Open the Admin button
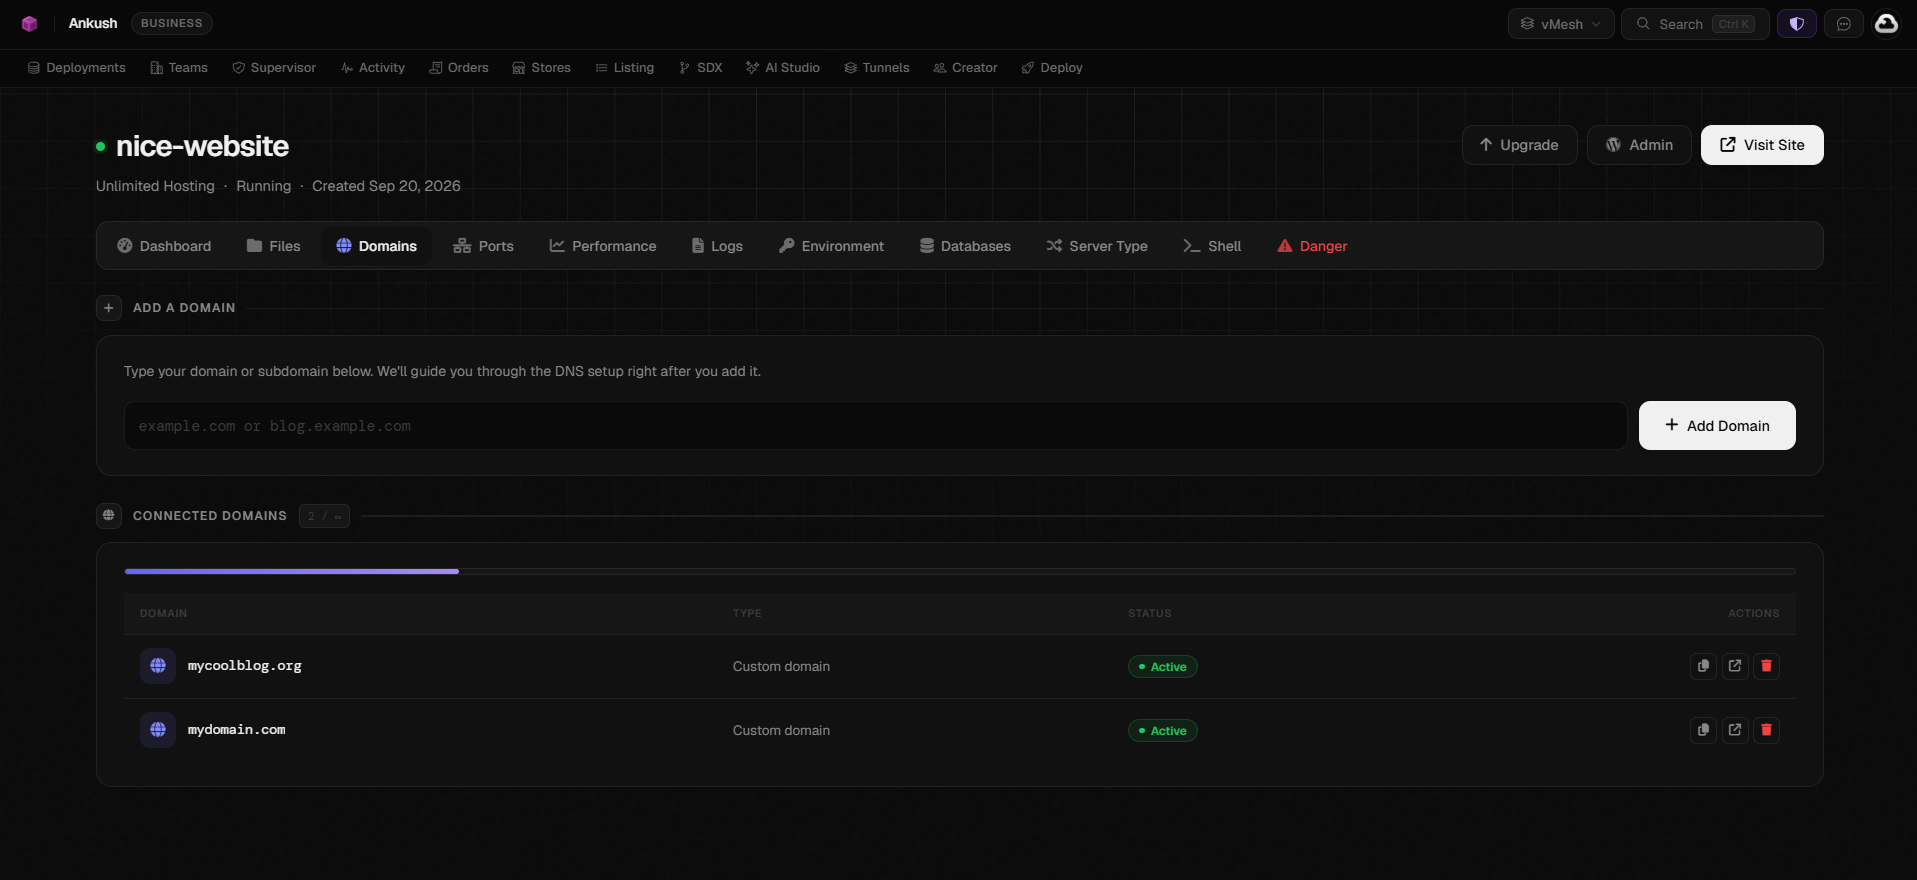1917x880 pixels. [1639, 145]
